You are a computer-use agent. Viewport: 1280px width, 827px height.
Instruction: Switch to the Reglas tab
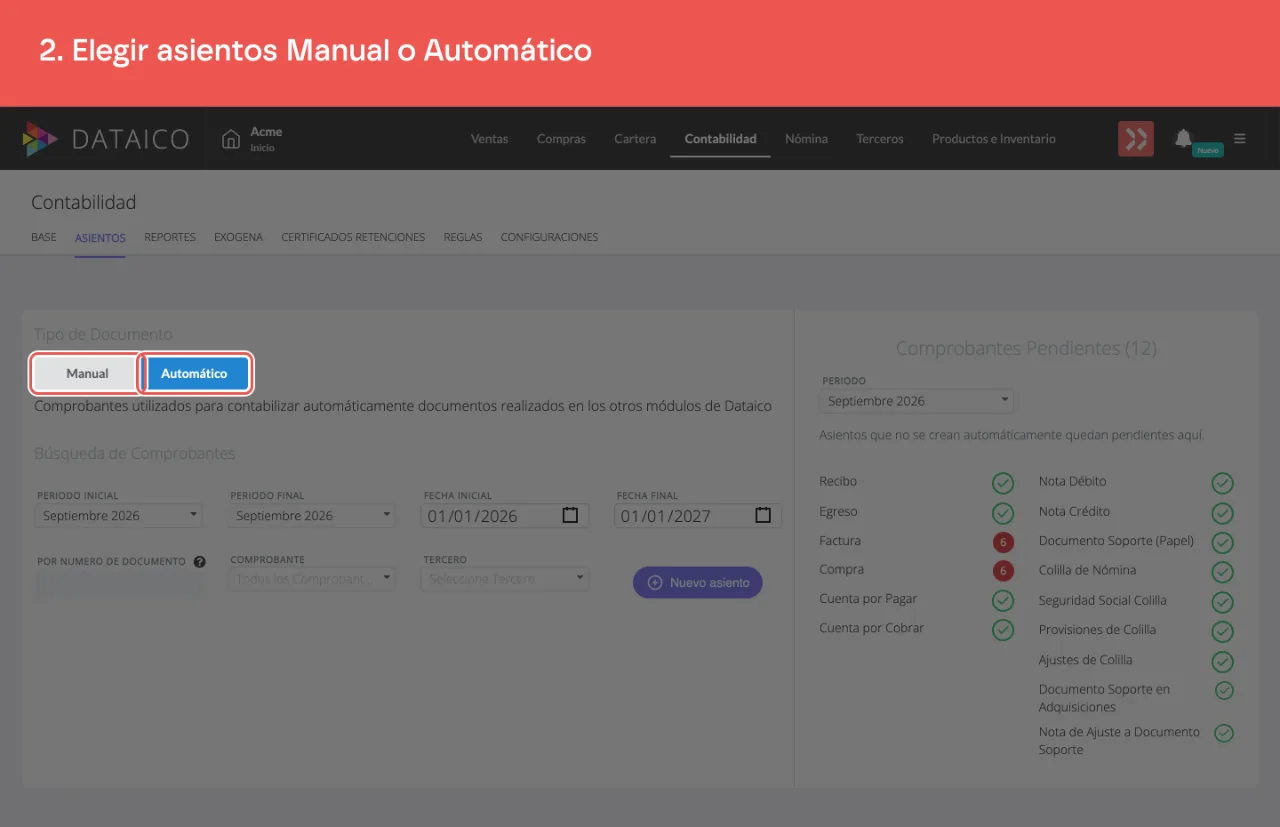click(x=463, y=237)
